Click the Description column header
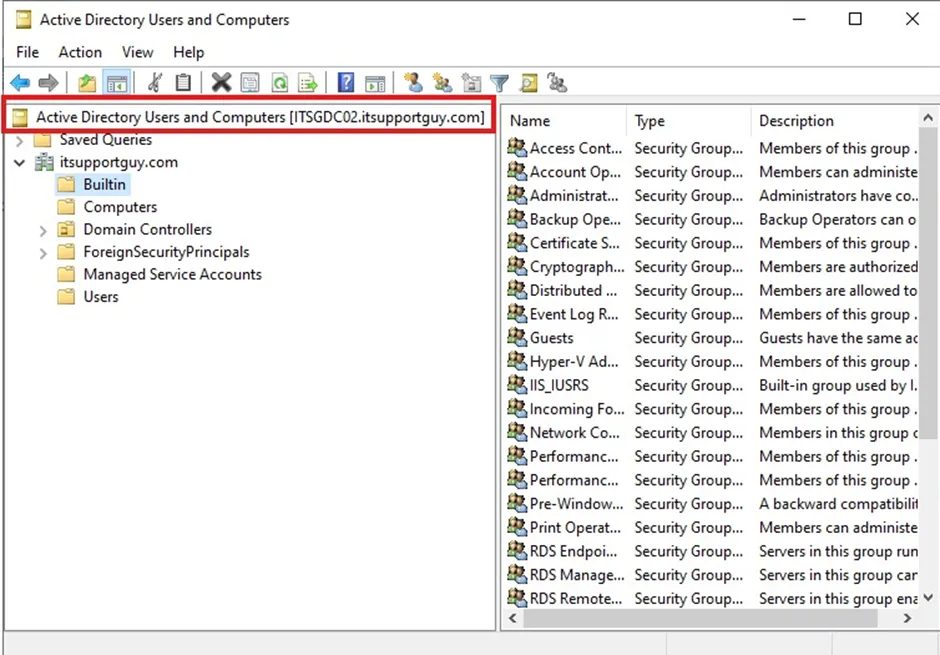 click(830, 121)
